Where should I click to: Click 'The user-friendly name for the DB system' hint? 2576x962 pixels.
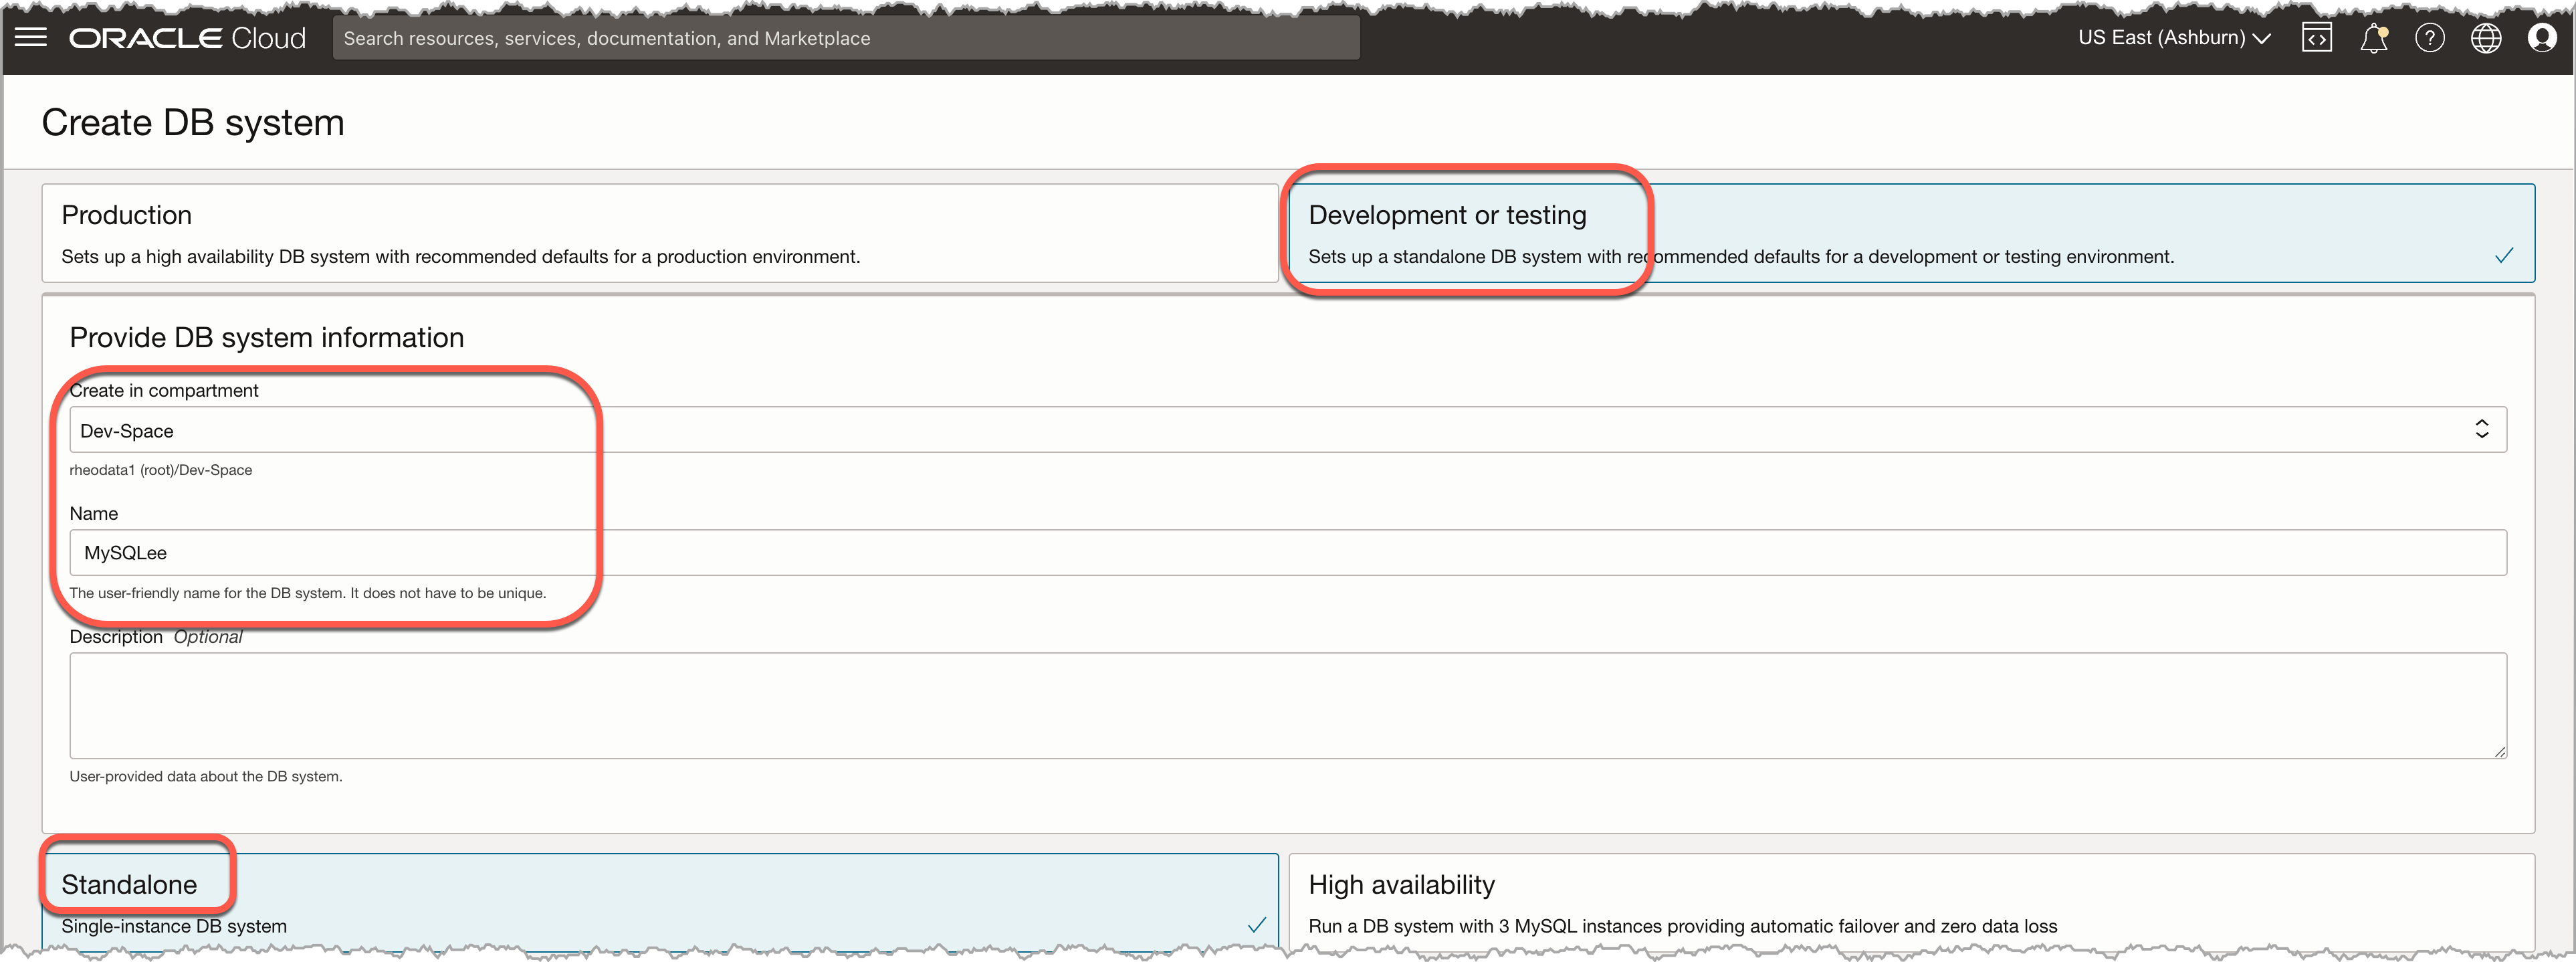[308, 593]
